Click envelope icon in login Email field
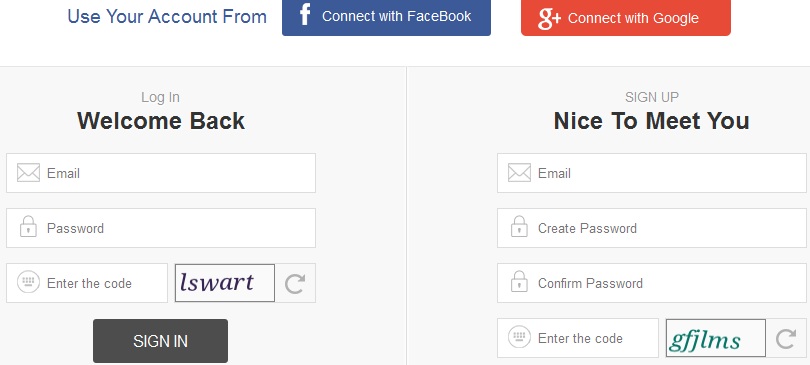This screenshot has width=810, height=365. [x=28, y=173]
